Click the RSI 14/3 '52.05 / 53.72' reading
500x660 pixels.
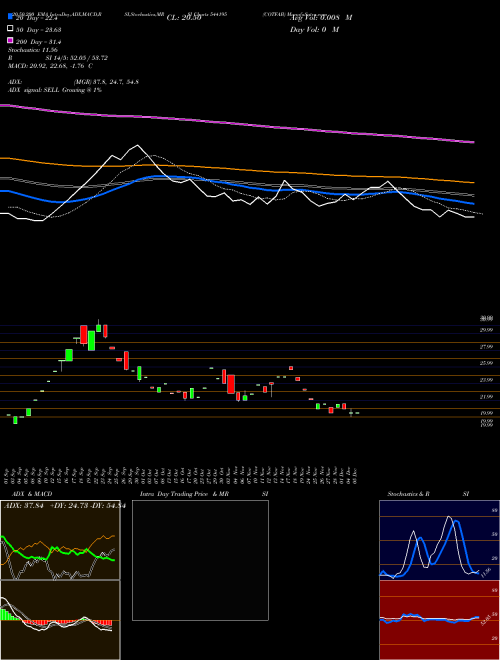click(x=89, y=58)
